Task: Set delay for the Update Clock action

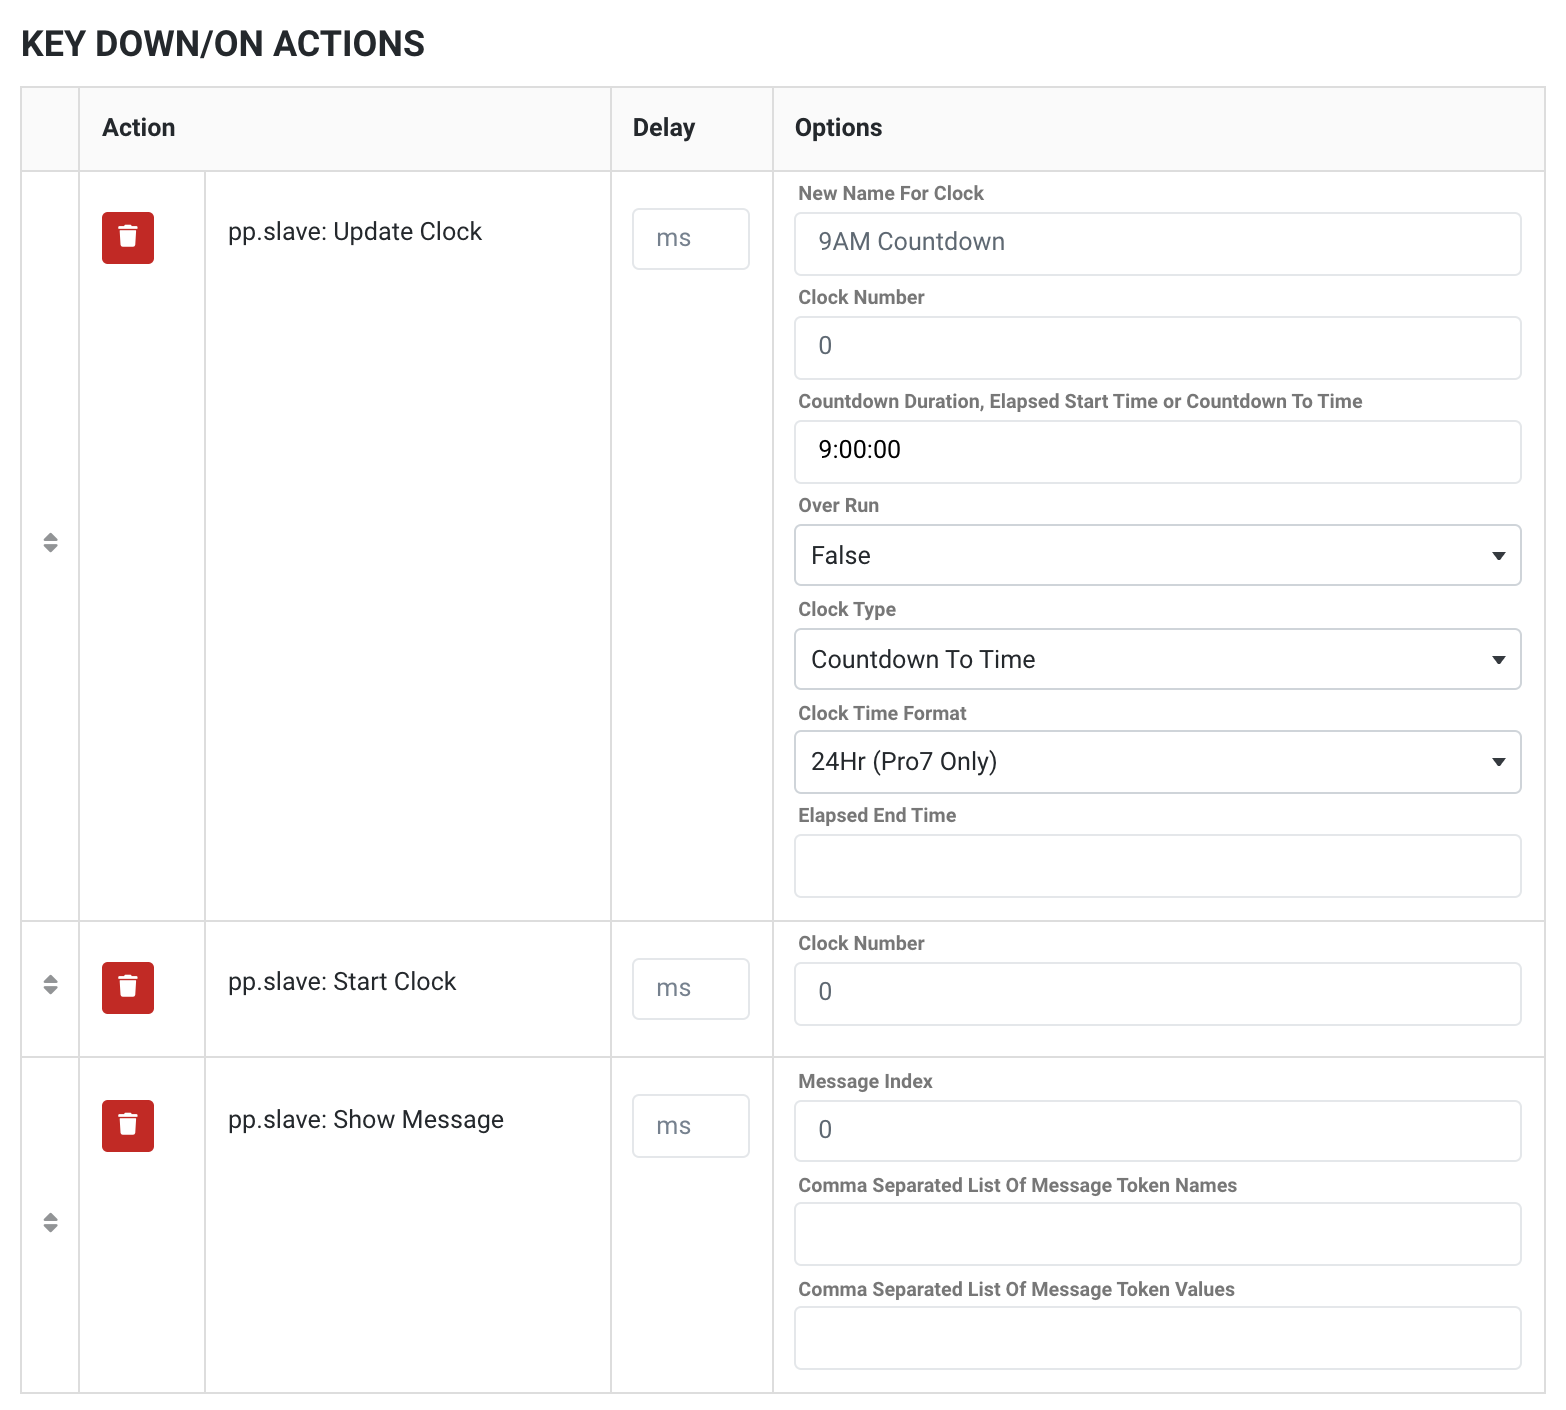Action: tap(690, 239)
